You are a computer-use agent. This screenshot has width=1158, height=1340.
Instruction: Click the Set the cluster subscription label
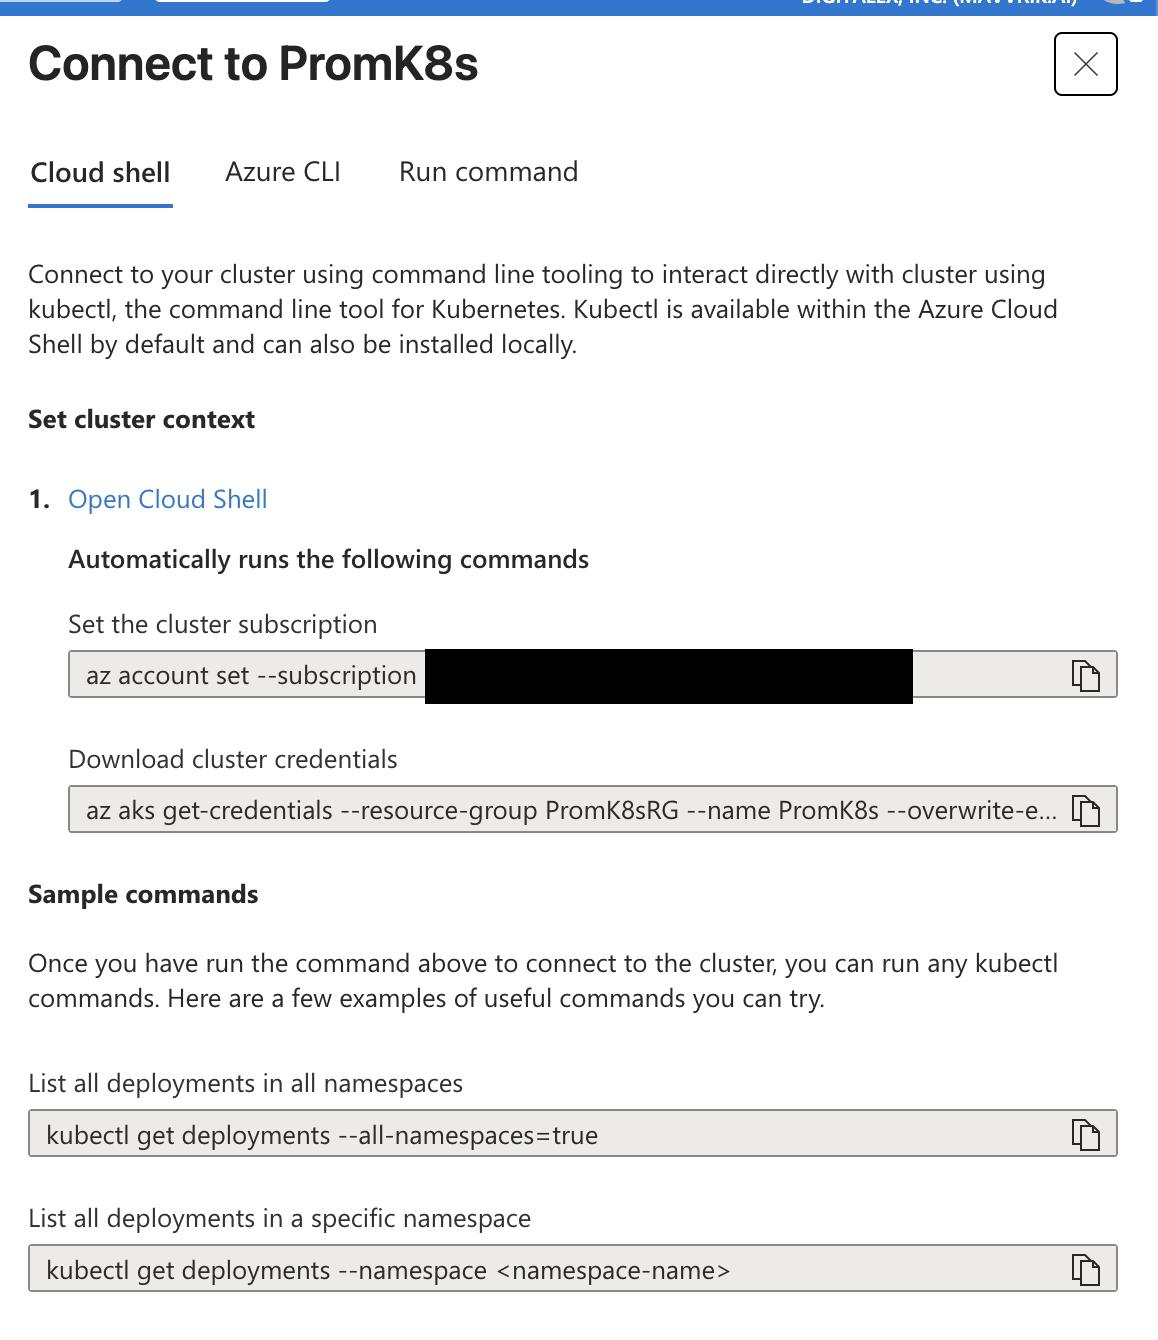(x=223, y=624)
